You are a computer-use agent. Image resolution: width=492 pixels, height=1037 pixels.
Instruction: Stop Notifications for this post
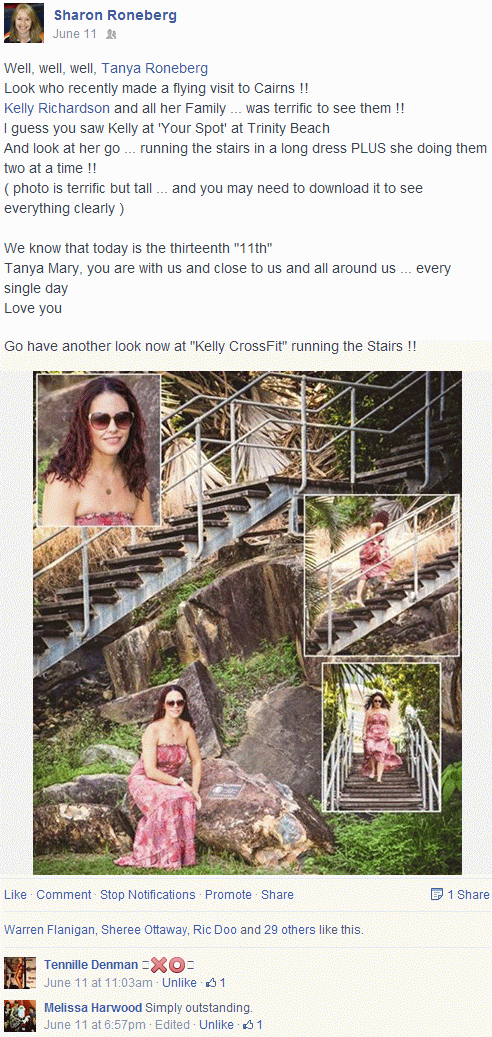[x=147, y=895]
